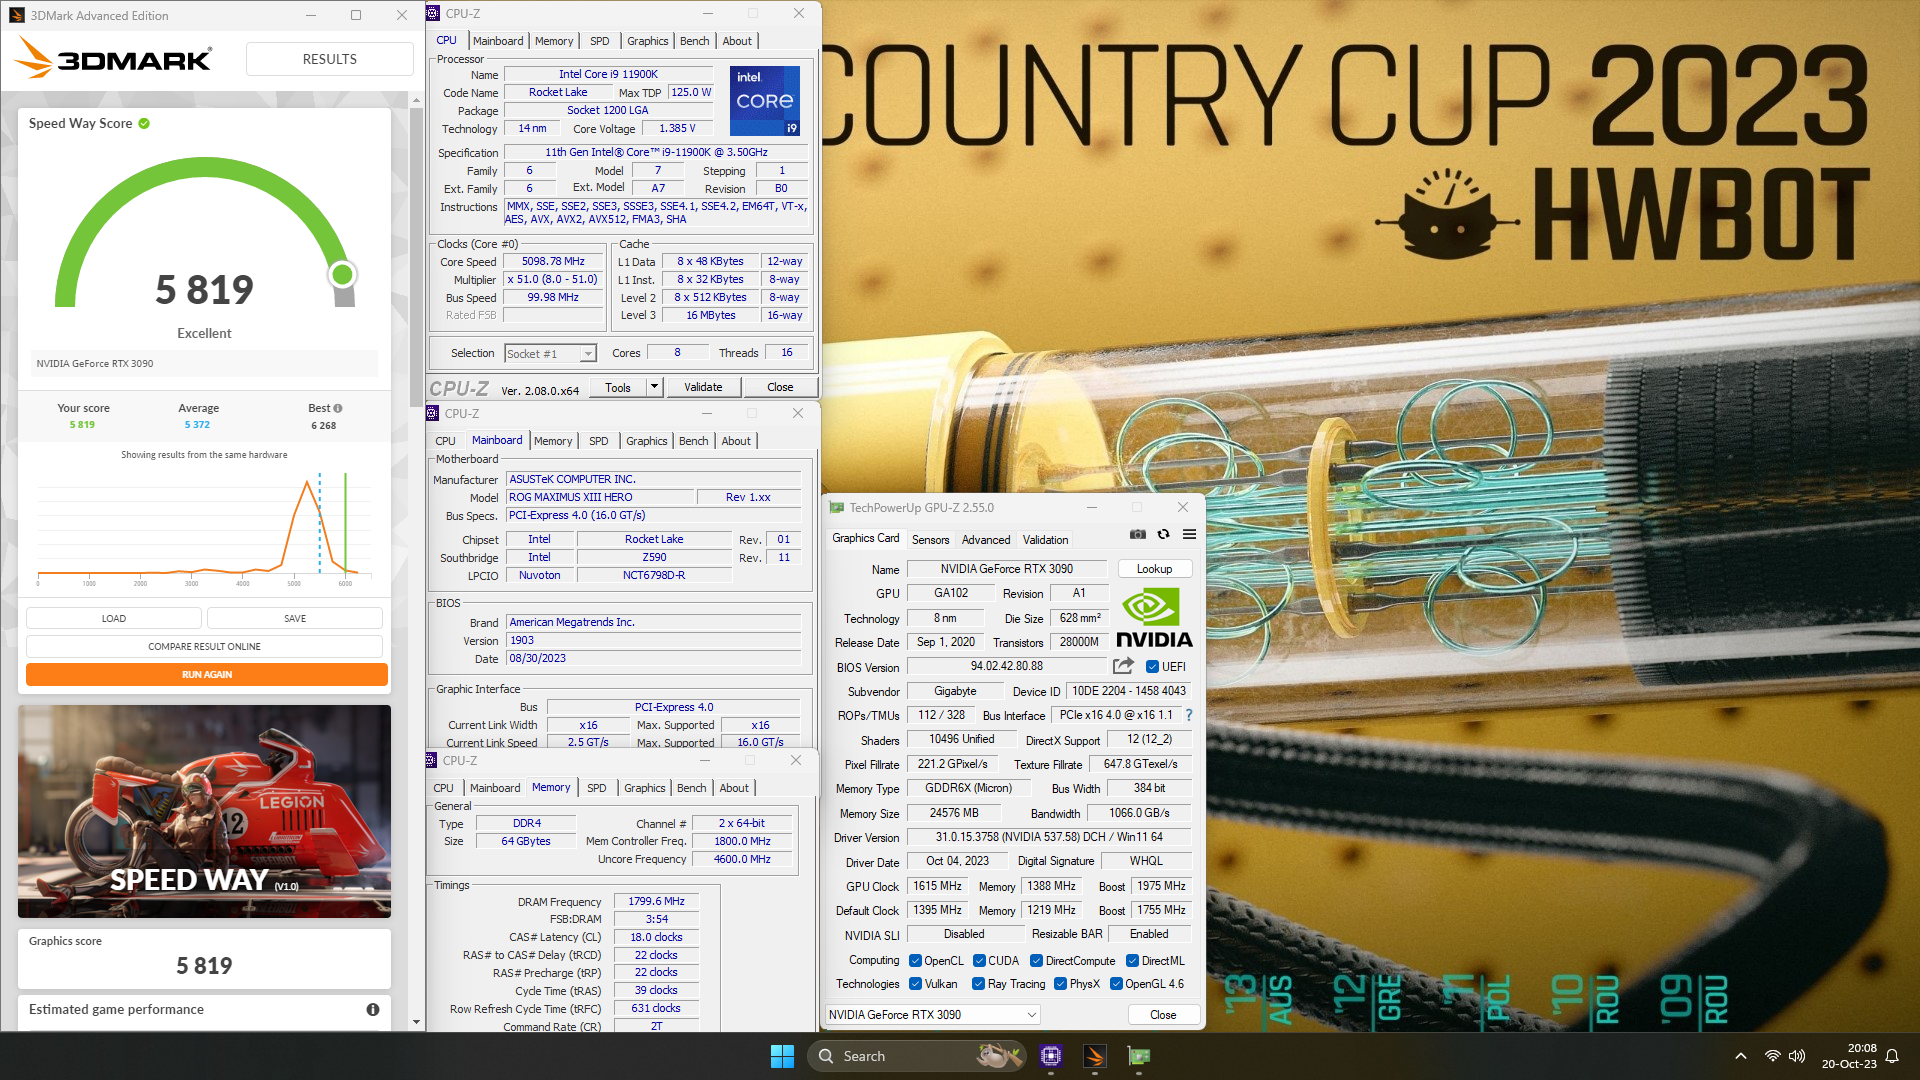The height and width of the screenshot is (1080, 1920).
Task: Click the Bus Interface question mark icon
Action: tap(1188, 715)
